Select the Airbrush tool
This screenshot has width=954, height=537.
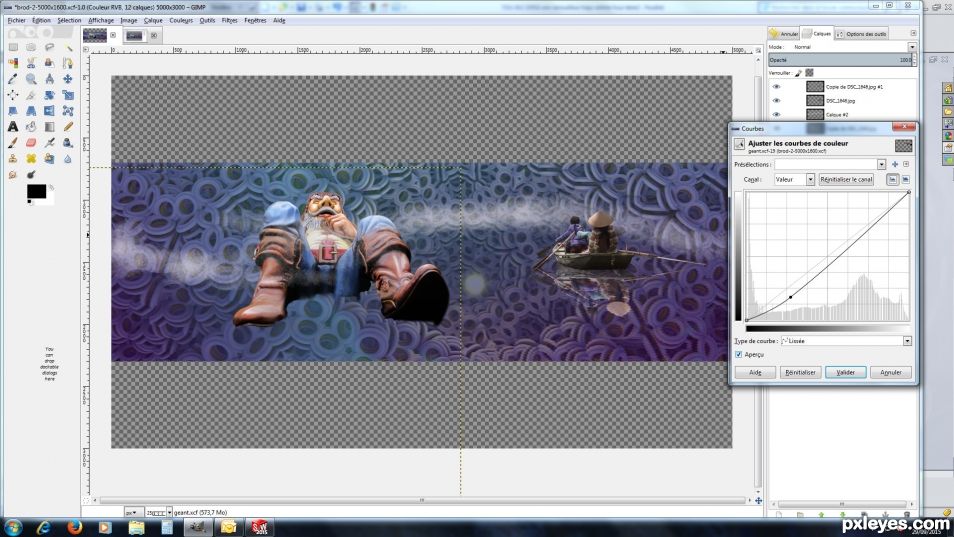click(49, 142)
